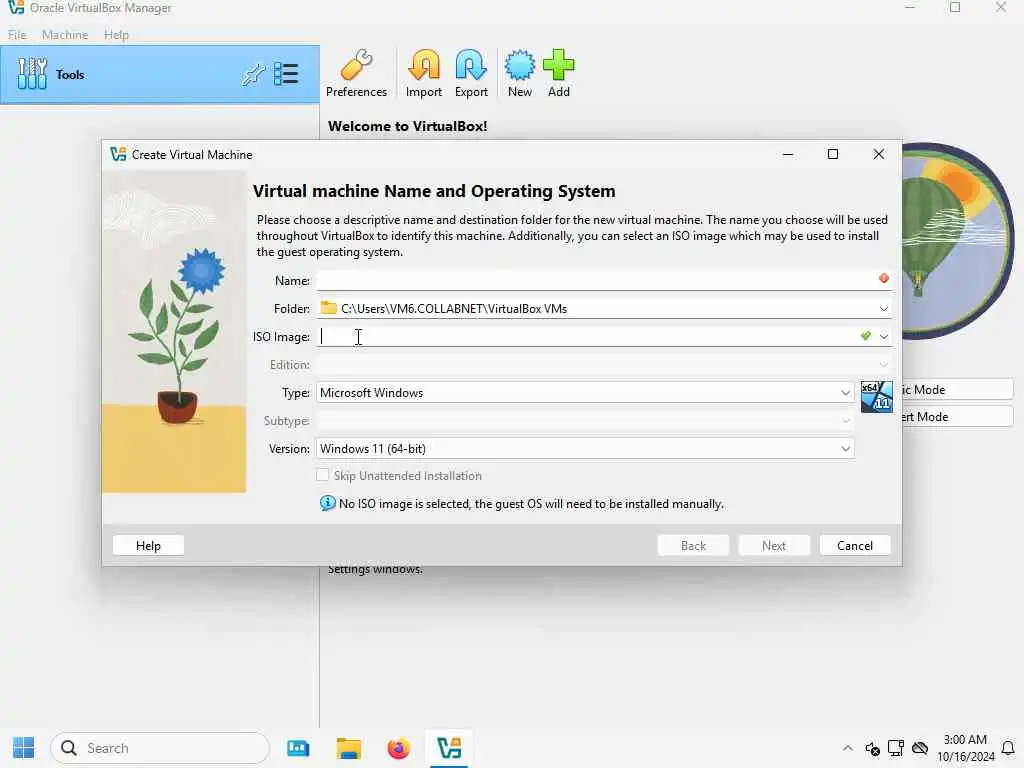Click the taskbar Search box

tap(160, 748)
